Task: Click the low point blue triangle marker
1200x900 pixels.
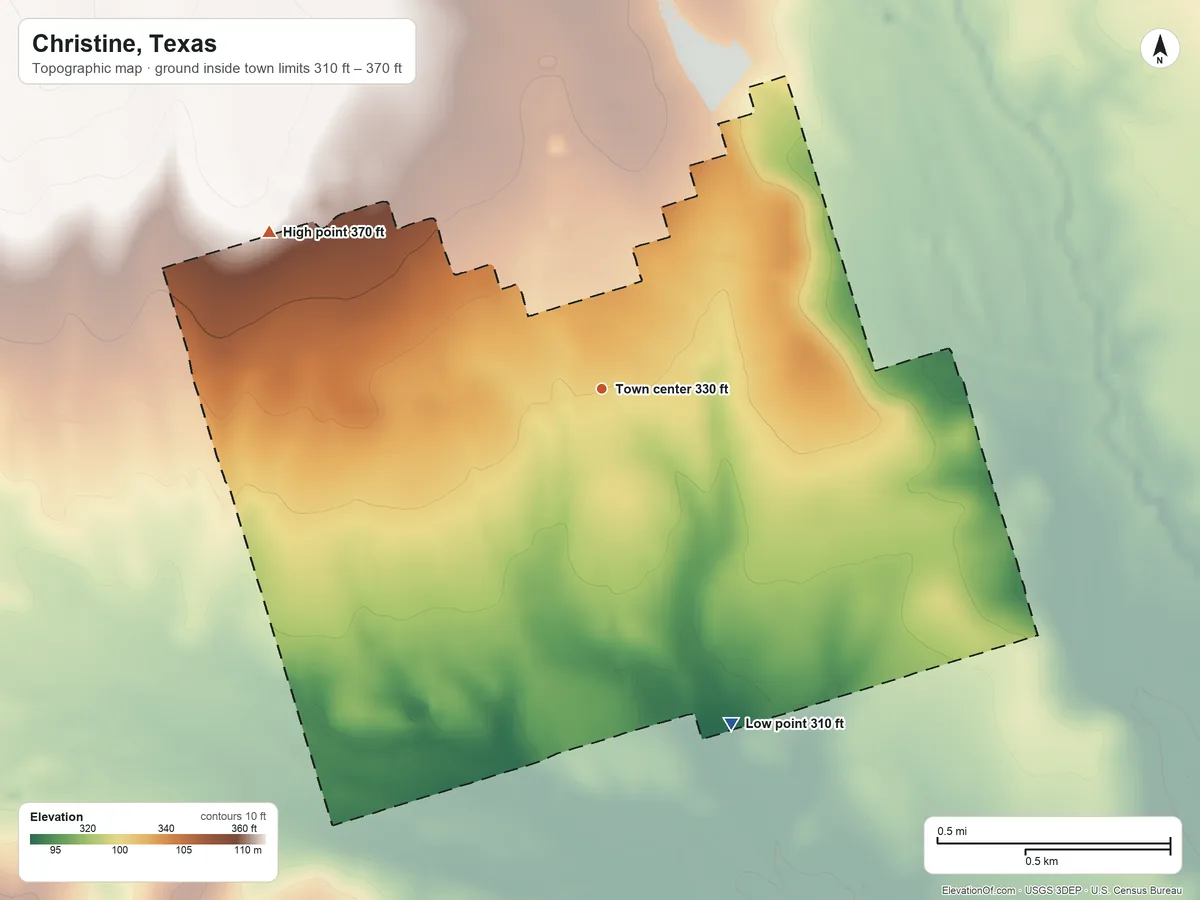Action: (x=731, y=724)
